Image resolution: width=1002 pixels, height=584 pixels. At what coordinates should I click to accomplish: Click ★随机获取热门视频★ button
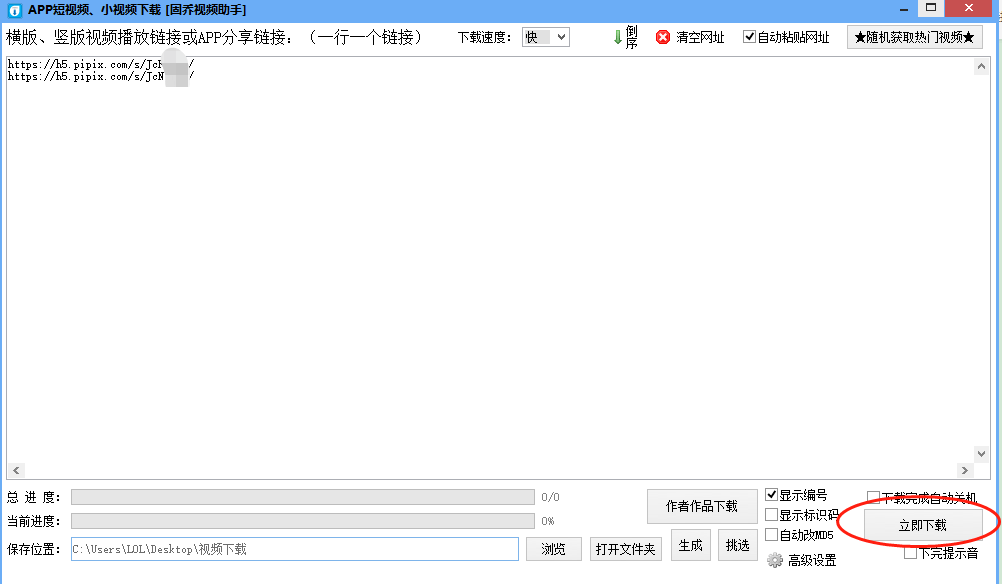click(914, 37)
